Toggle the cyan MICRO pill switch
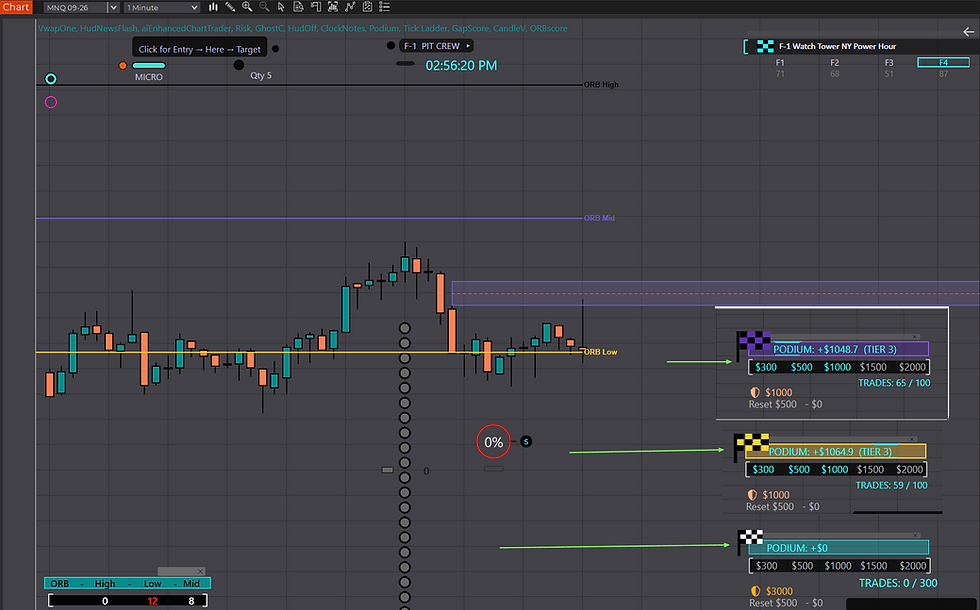 149,66
